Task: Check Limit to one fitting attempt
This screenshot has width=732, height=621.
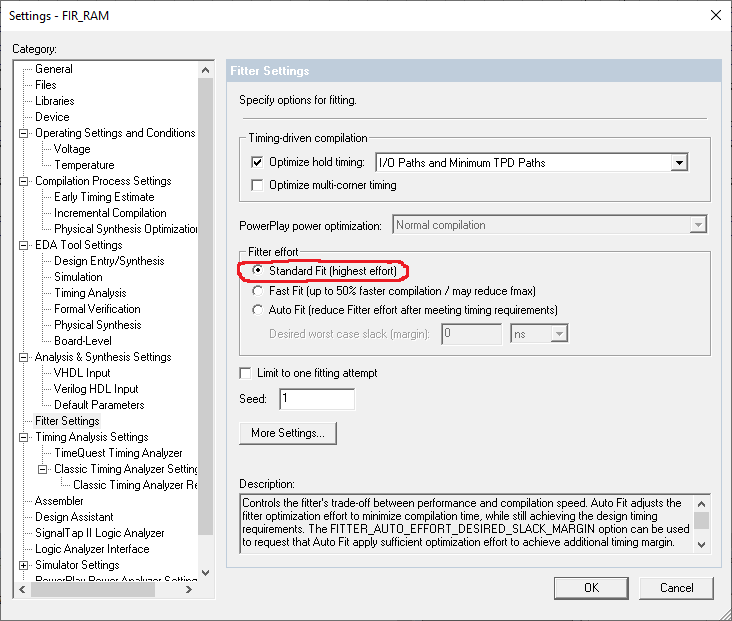Action: click(245, 373)
